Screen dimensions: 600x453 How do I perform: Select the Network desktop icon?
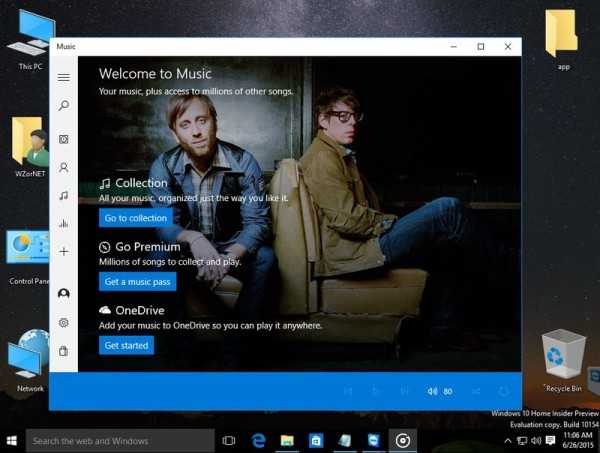[x=30, y=361]
